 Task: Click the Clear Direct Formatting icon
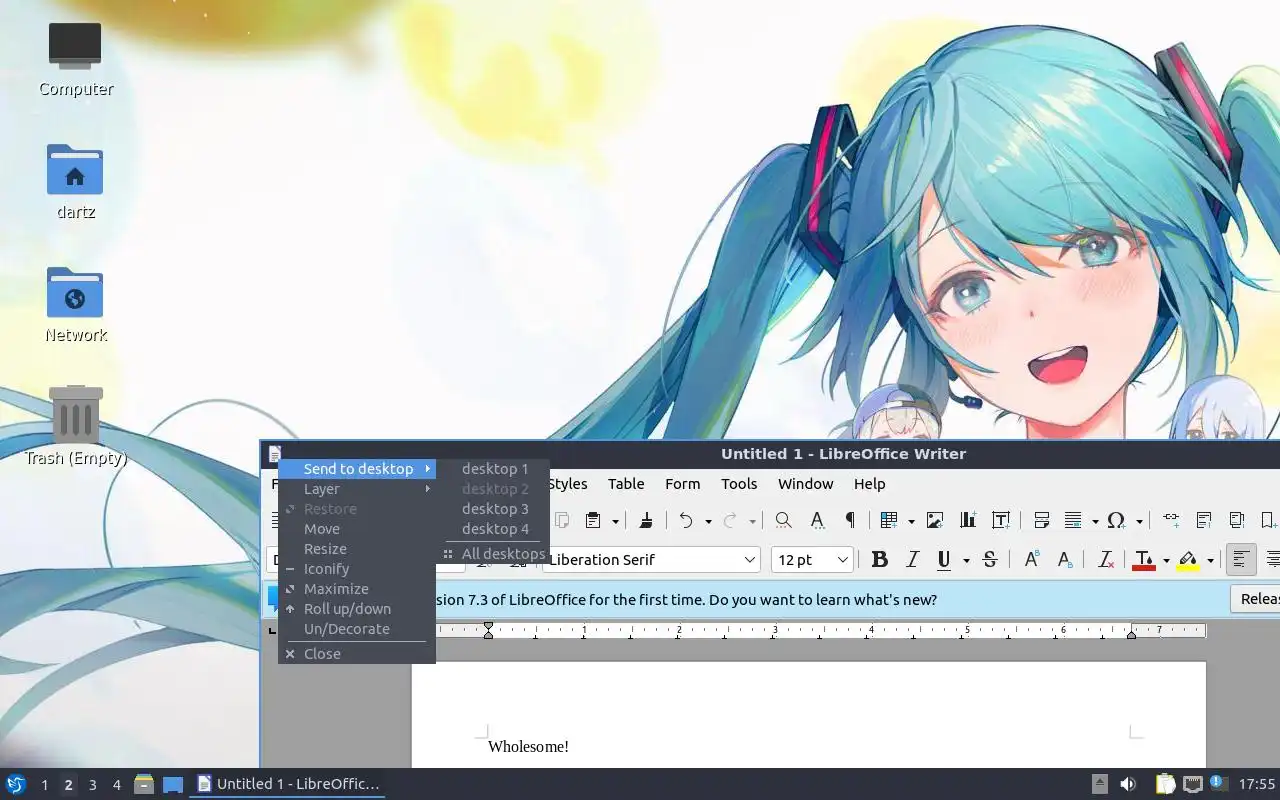point(1106,560)
